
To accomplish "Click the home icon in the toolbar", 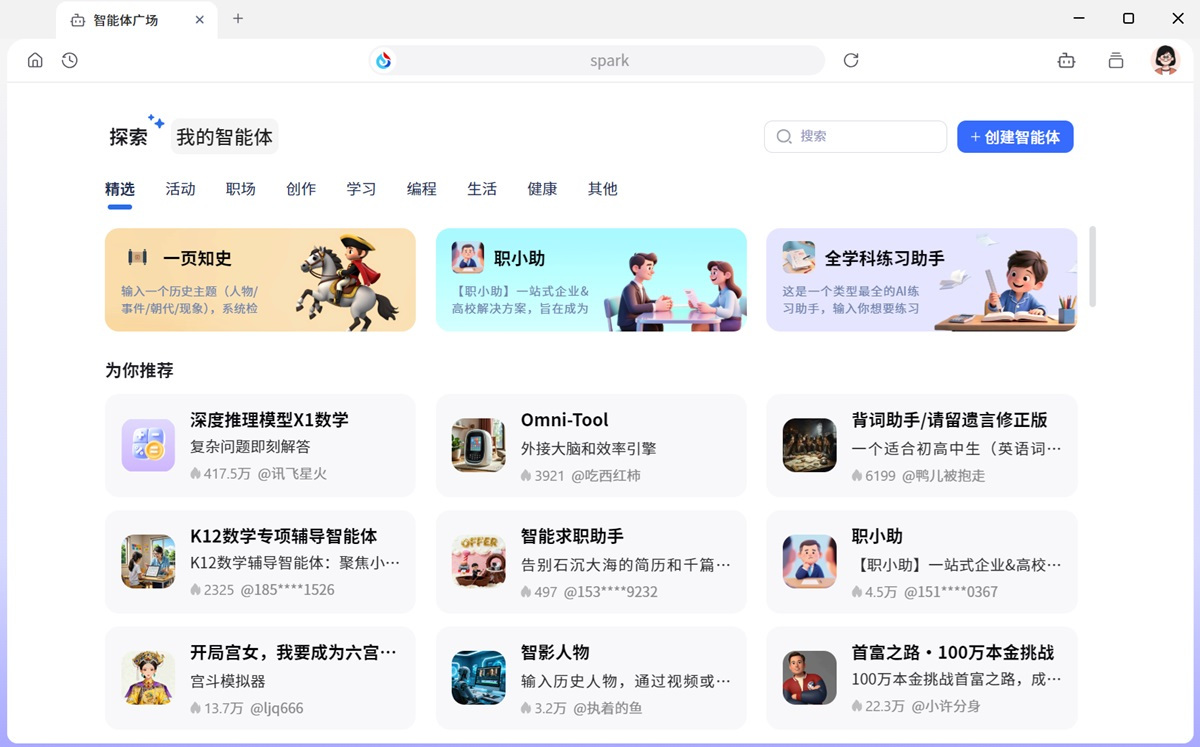I will pyautogui.click(x=35, y=60).
